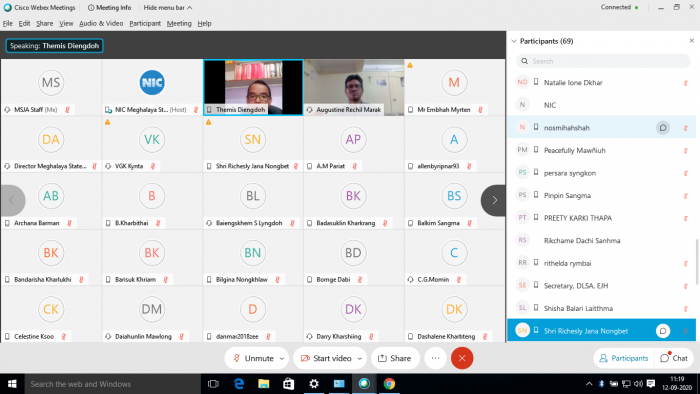Click the Unmute button
Image resolution: width=700 pixels, height=394 pixels.
(x=254, y=358)
